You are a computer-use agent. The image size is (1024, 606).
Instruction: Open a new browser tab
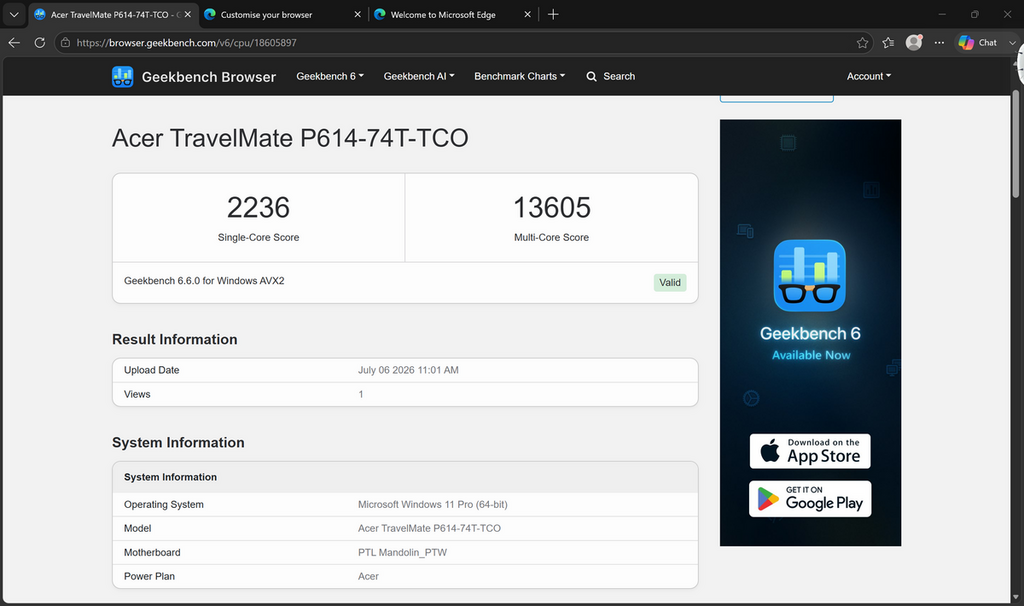[x=553, y=14]
